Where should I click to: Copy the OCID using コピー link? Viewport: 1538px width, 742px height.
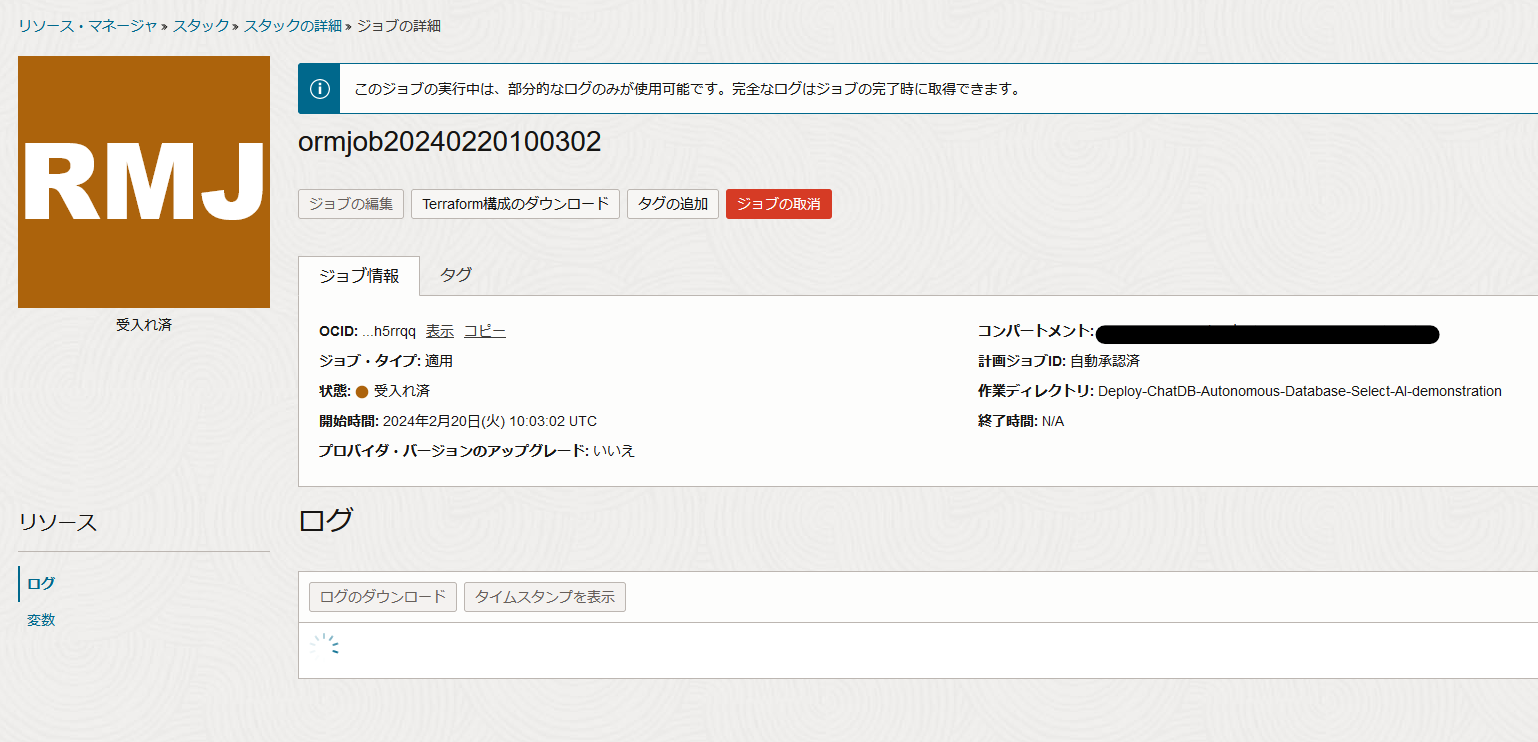485,331
